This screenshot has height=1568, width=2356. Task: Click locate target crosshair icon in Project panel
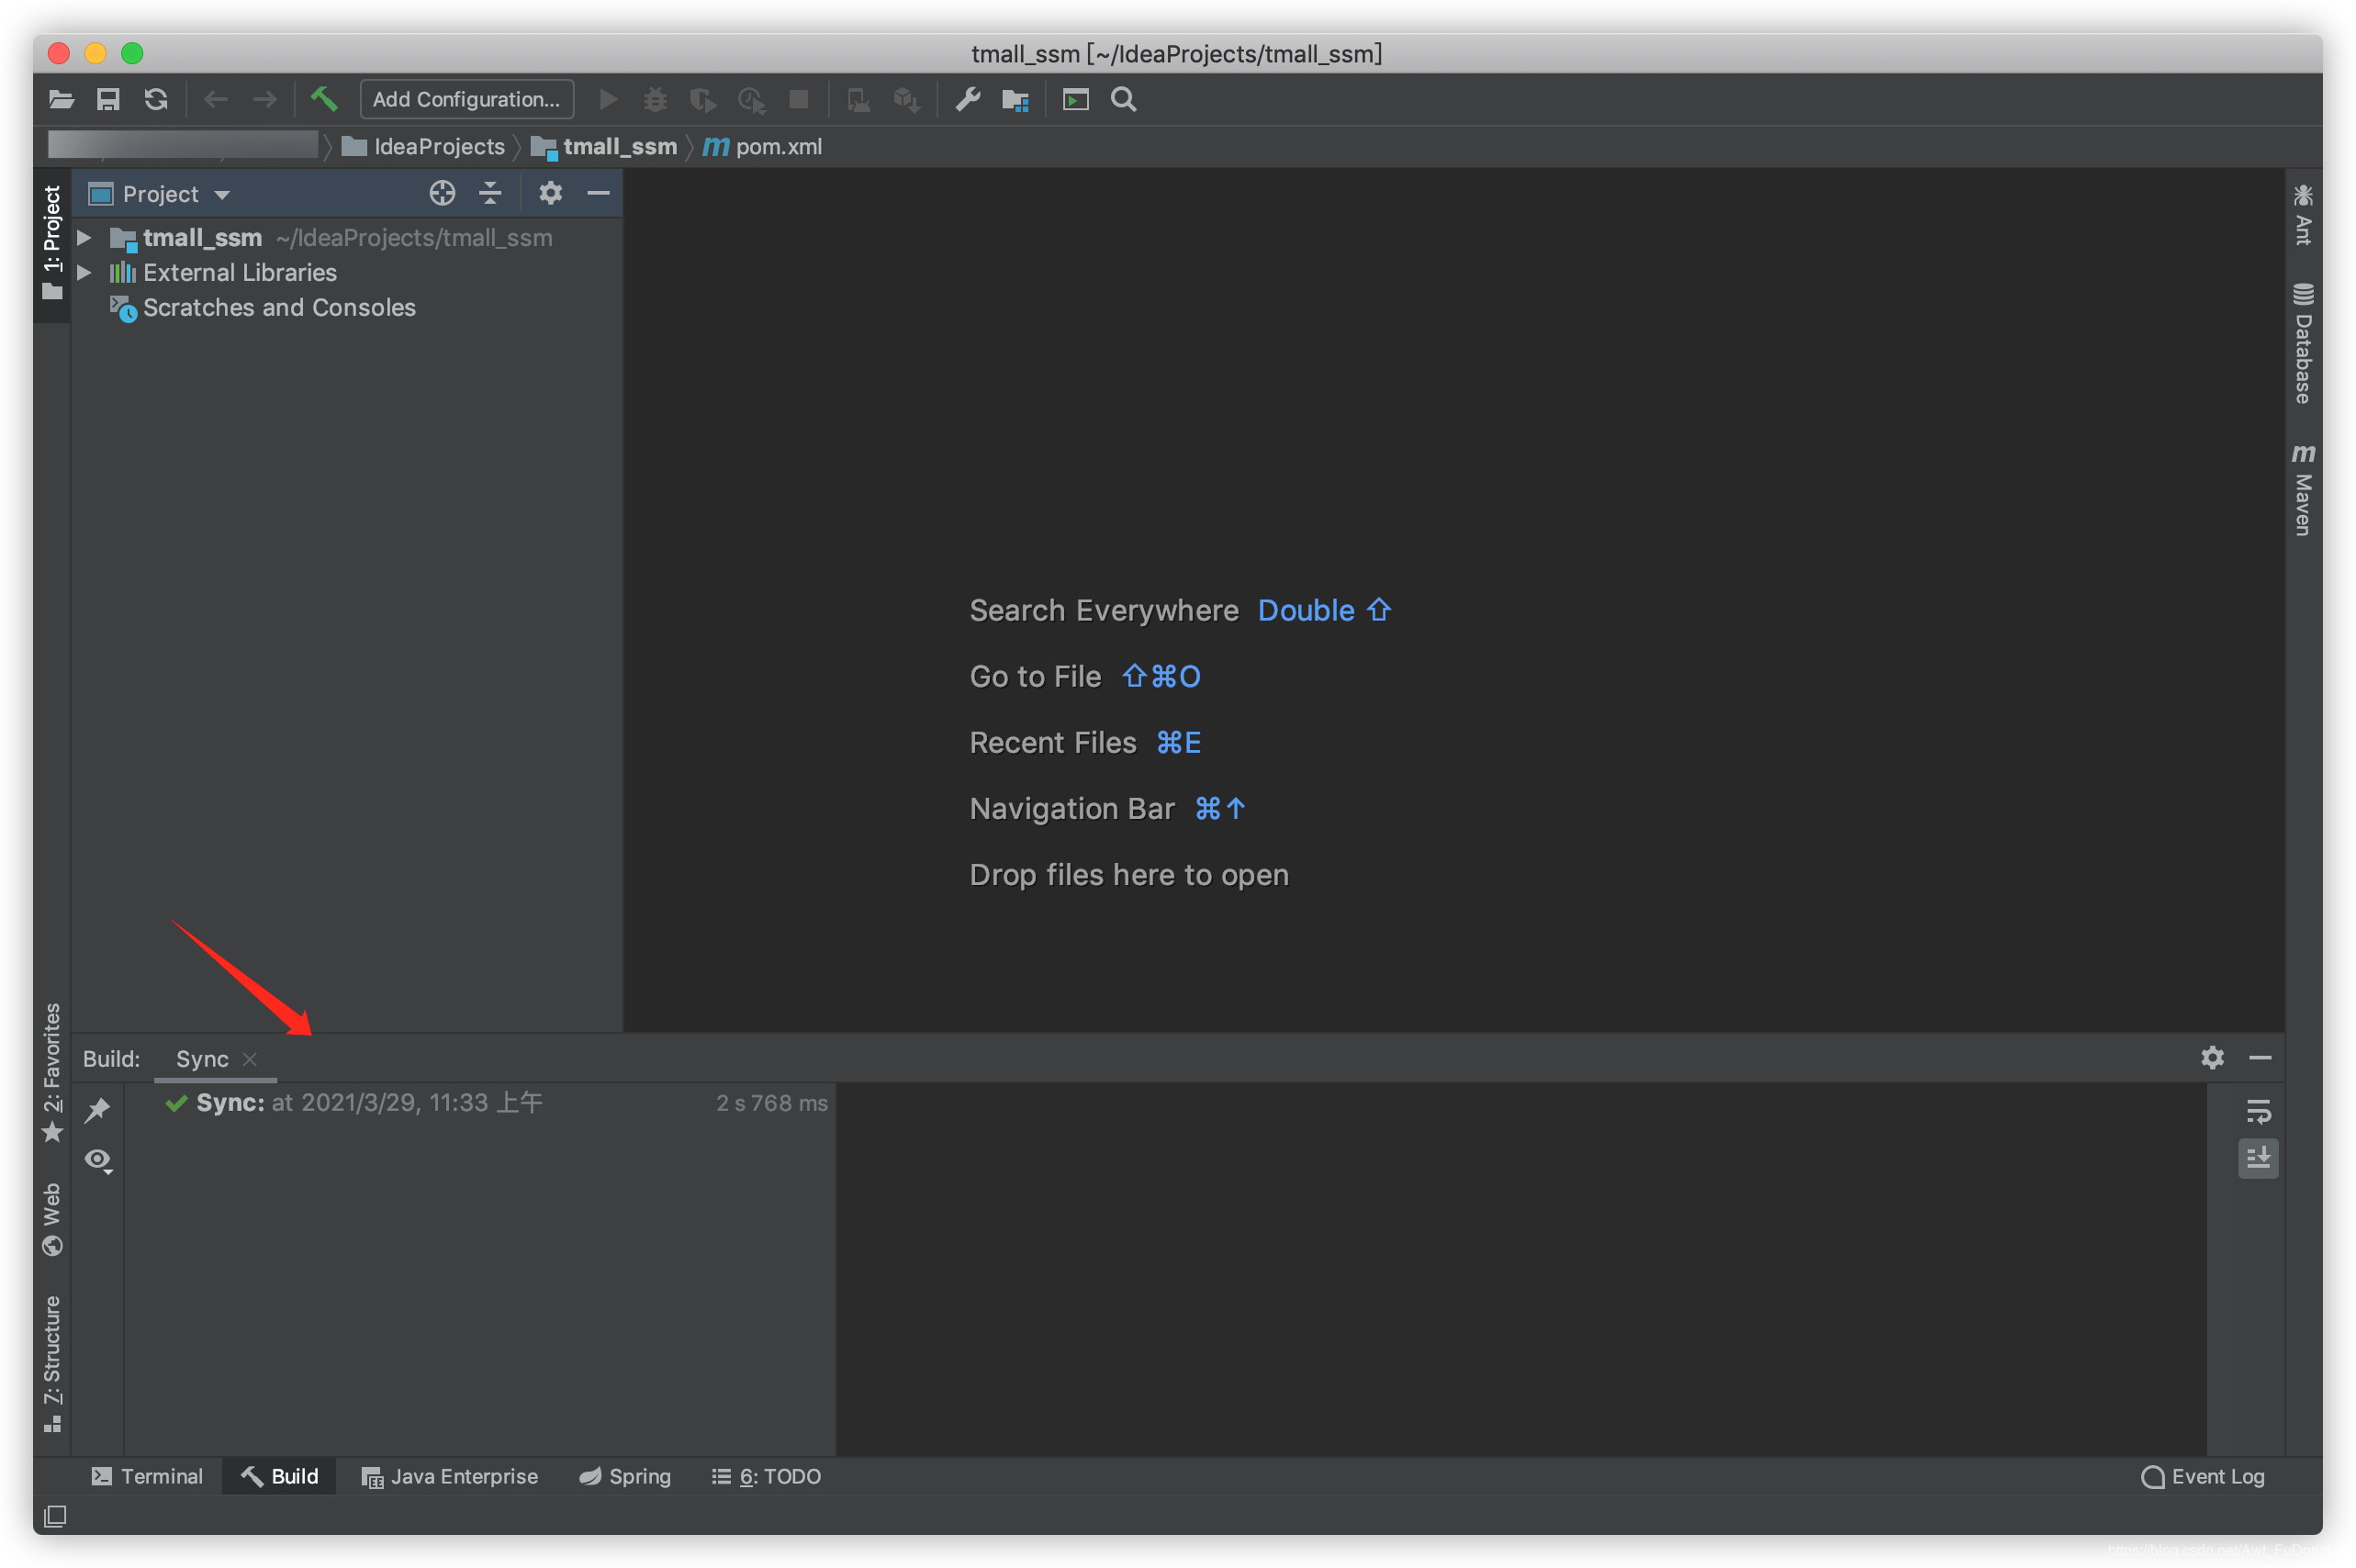pyautogui.click(x=442, y=193)
